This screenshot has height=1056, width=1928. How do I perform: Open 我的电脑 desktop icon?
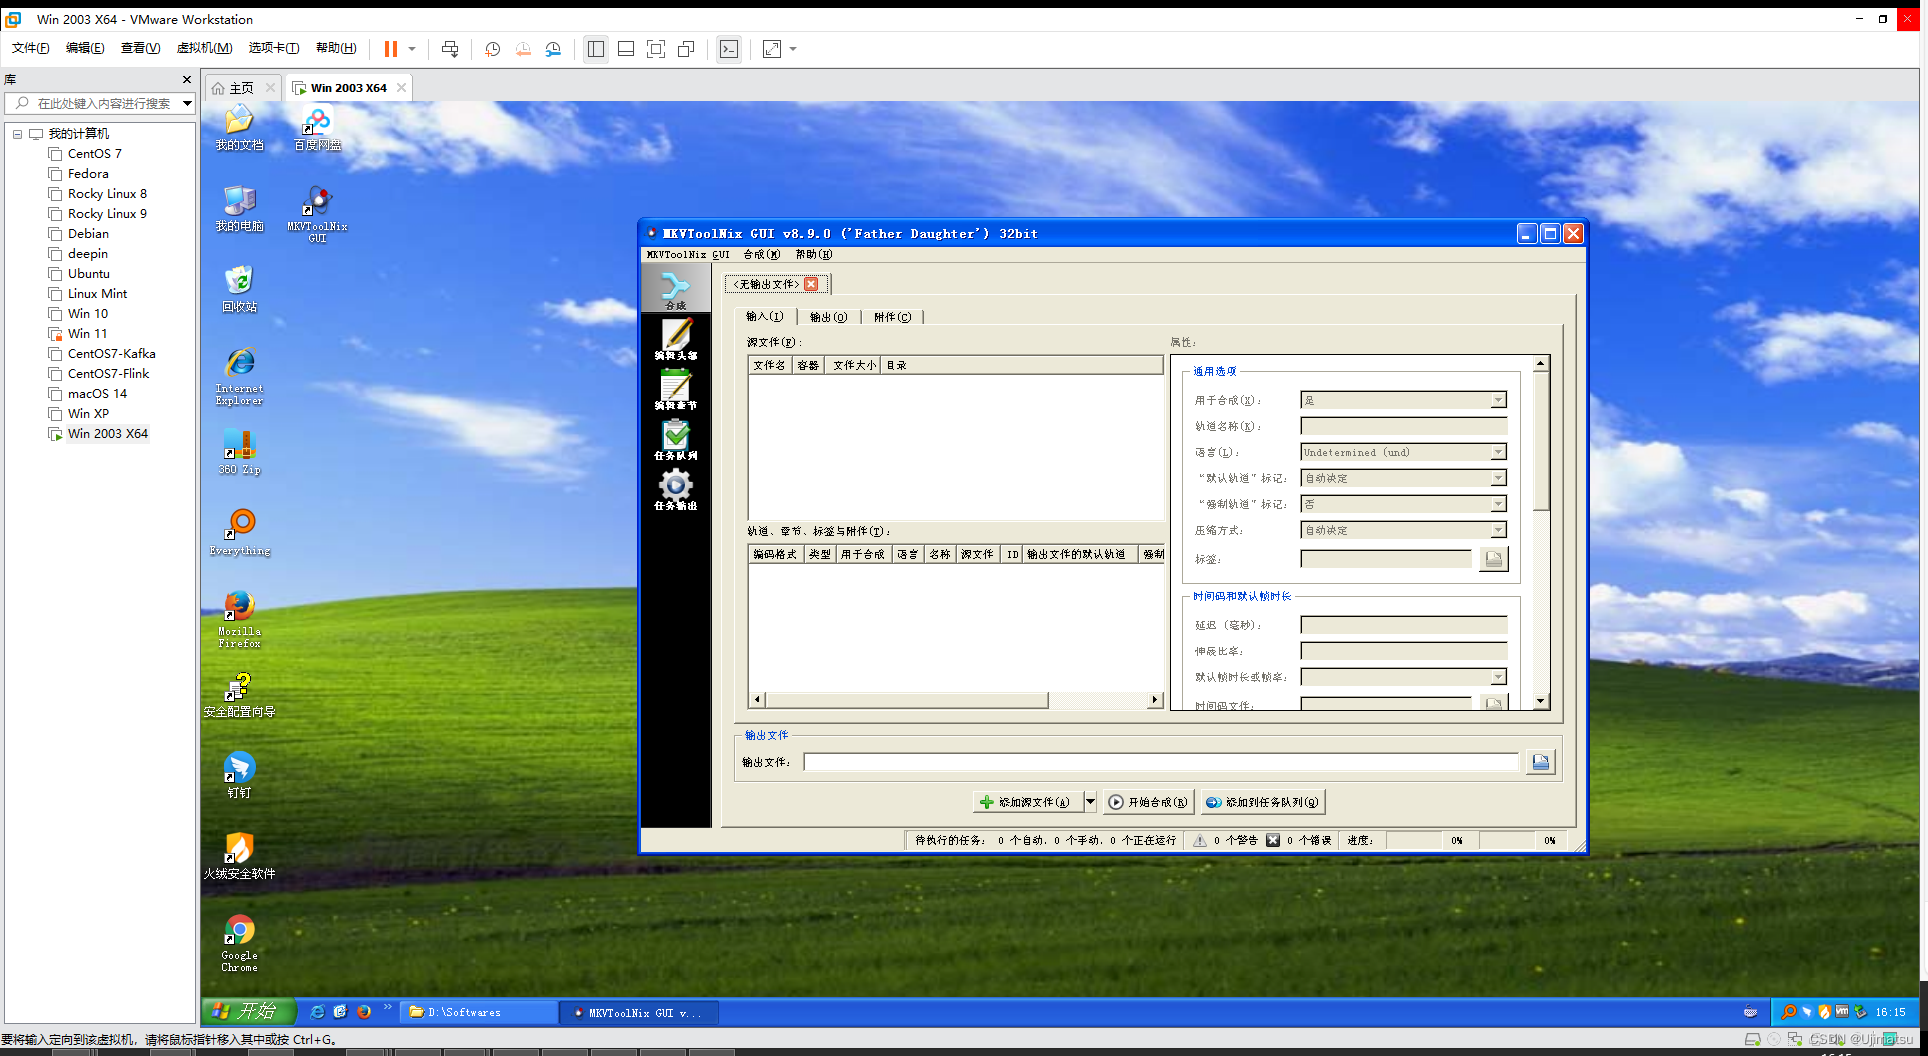pos(239,209)
